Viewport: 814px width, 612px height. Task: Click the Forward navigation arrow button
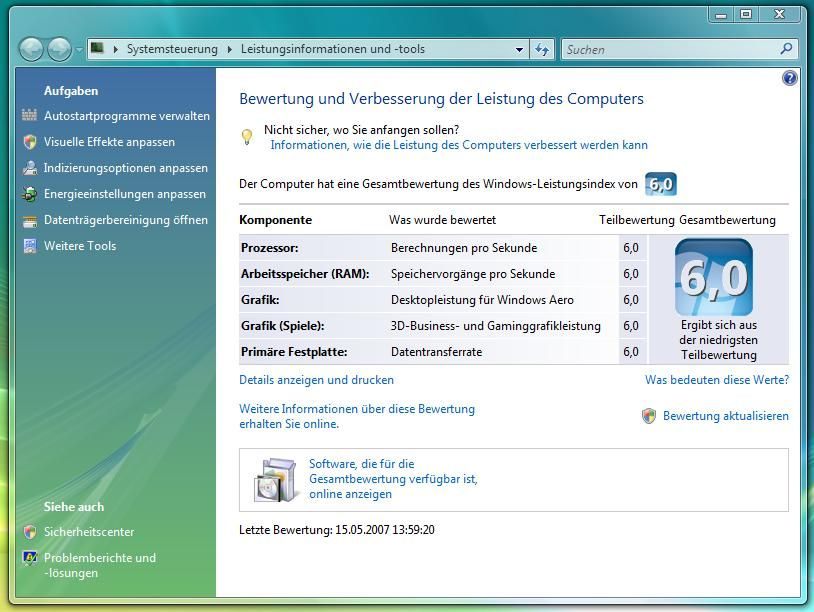click(x=59, y=50)
